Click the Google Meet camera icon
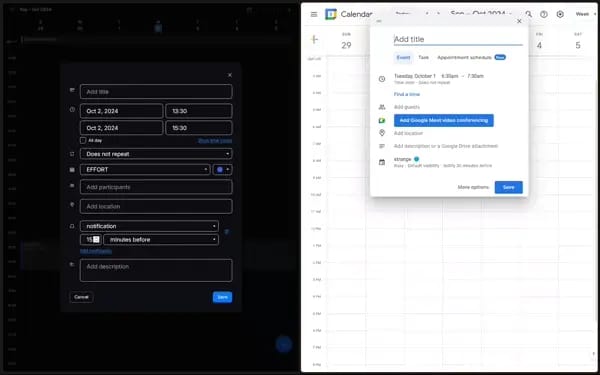Screen dimensions: 600x375 coord(382,121)
